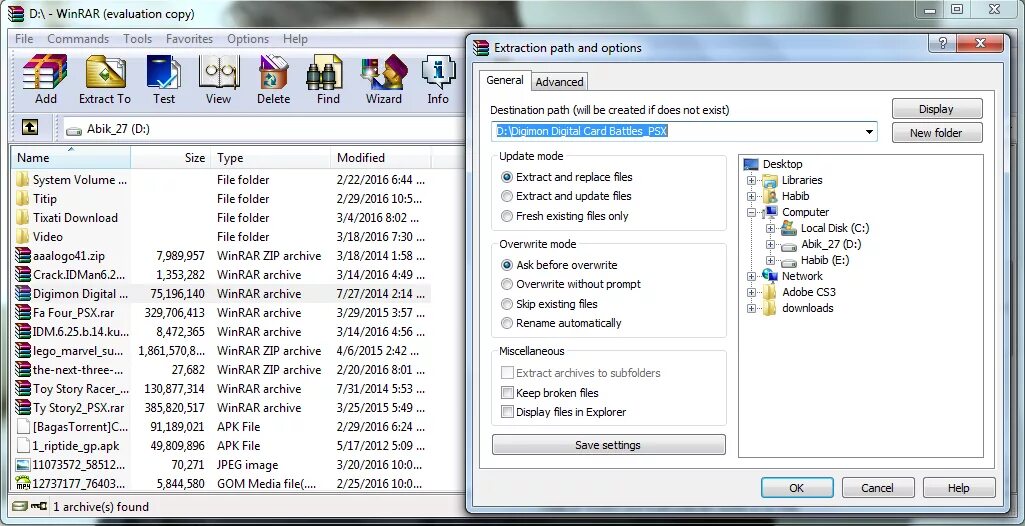Open the Tools menu
1025x526 pixels.
pos(137,39)
